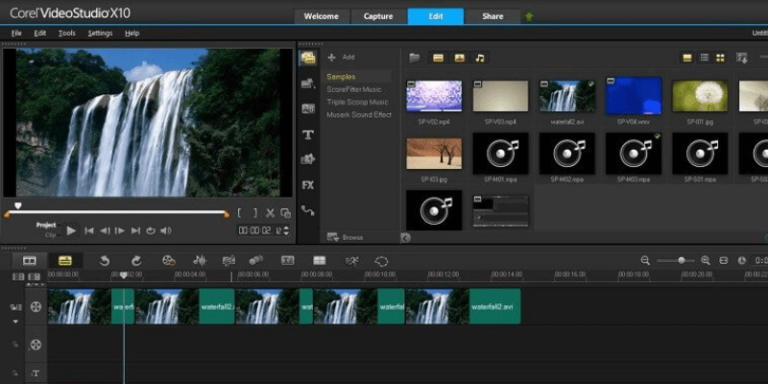The width and height of the screenshot is (768, 384).
Task: Open the Transitions library icon
Action: pos(308,109)
